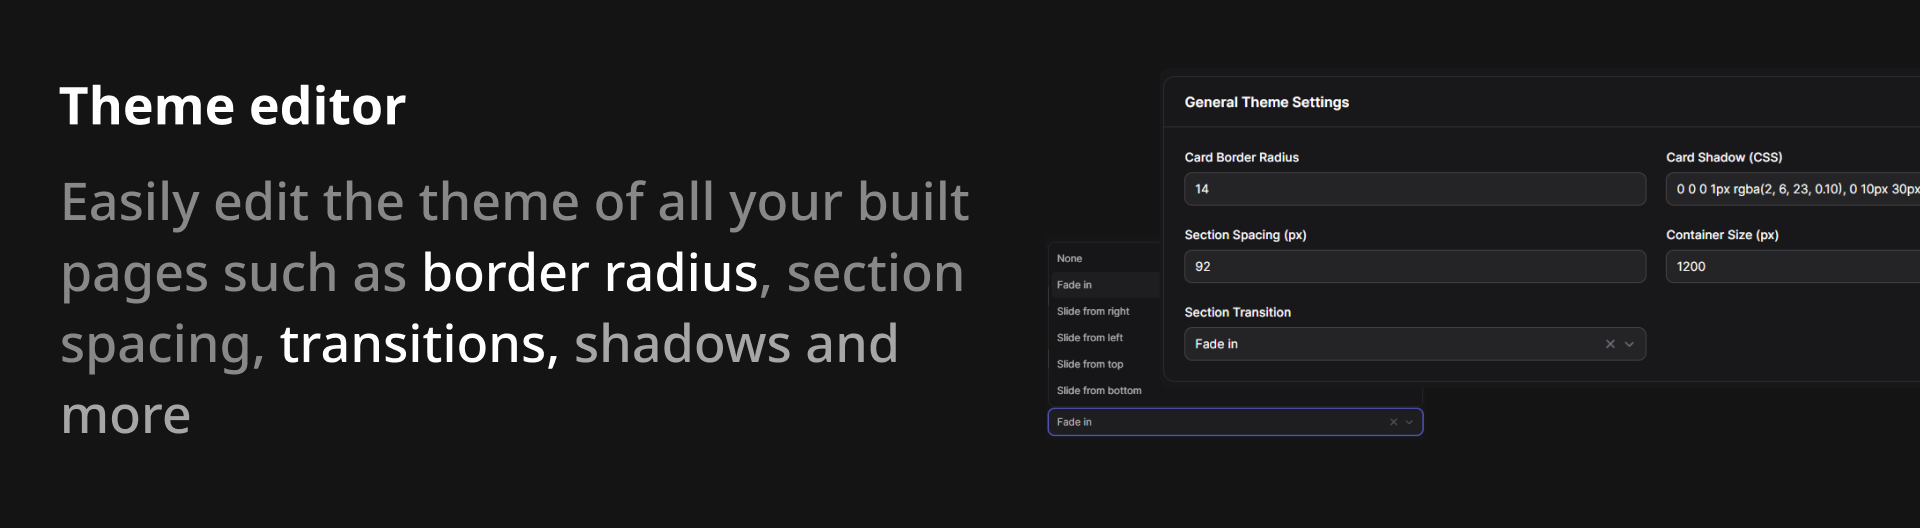This screenshot has height=528, width=1920.
Task: Pick Slide from right option
Action: click(x=1092, y=311)
